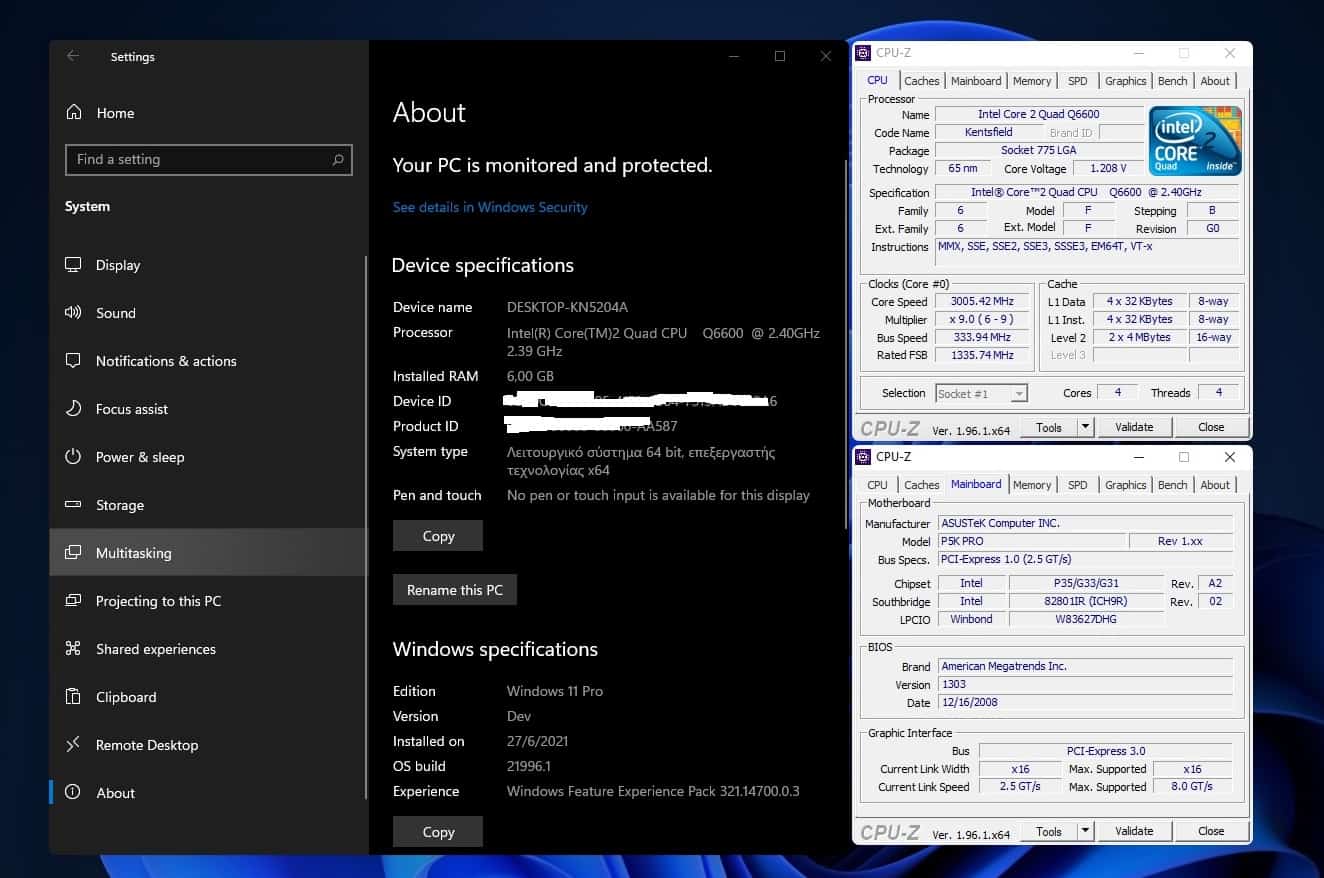
Task: Click the top CPU-Z window title icon
Action: tap(864, 53)
